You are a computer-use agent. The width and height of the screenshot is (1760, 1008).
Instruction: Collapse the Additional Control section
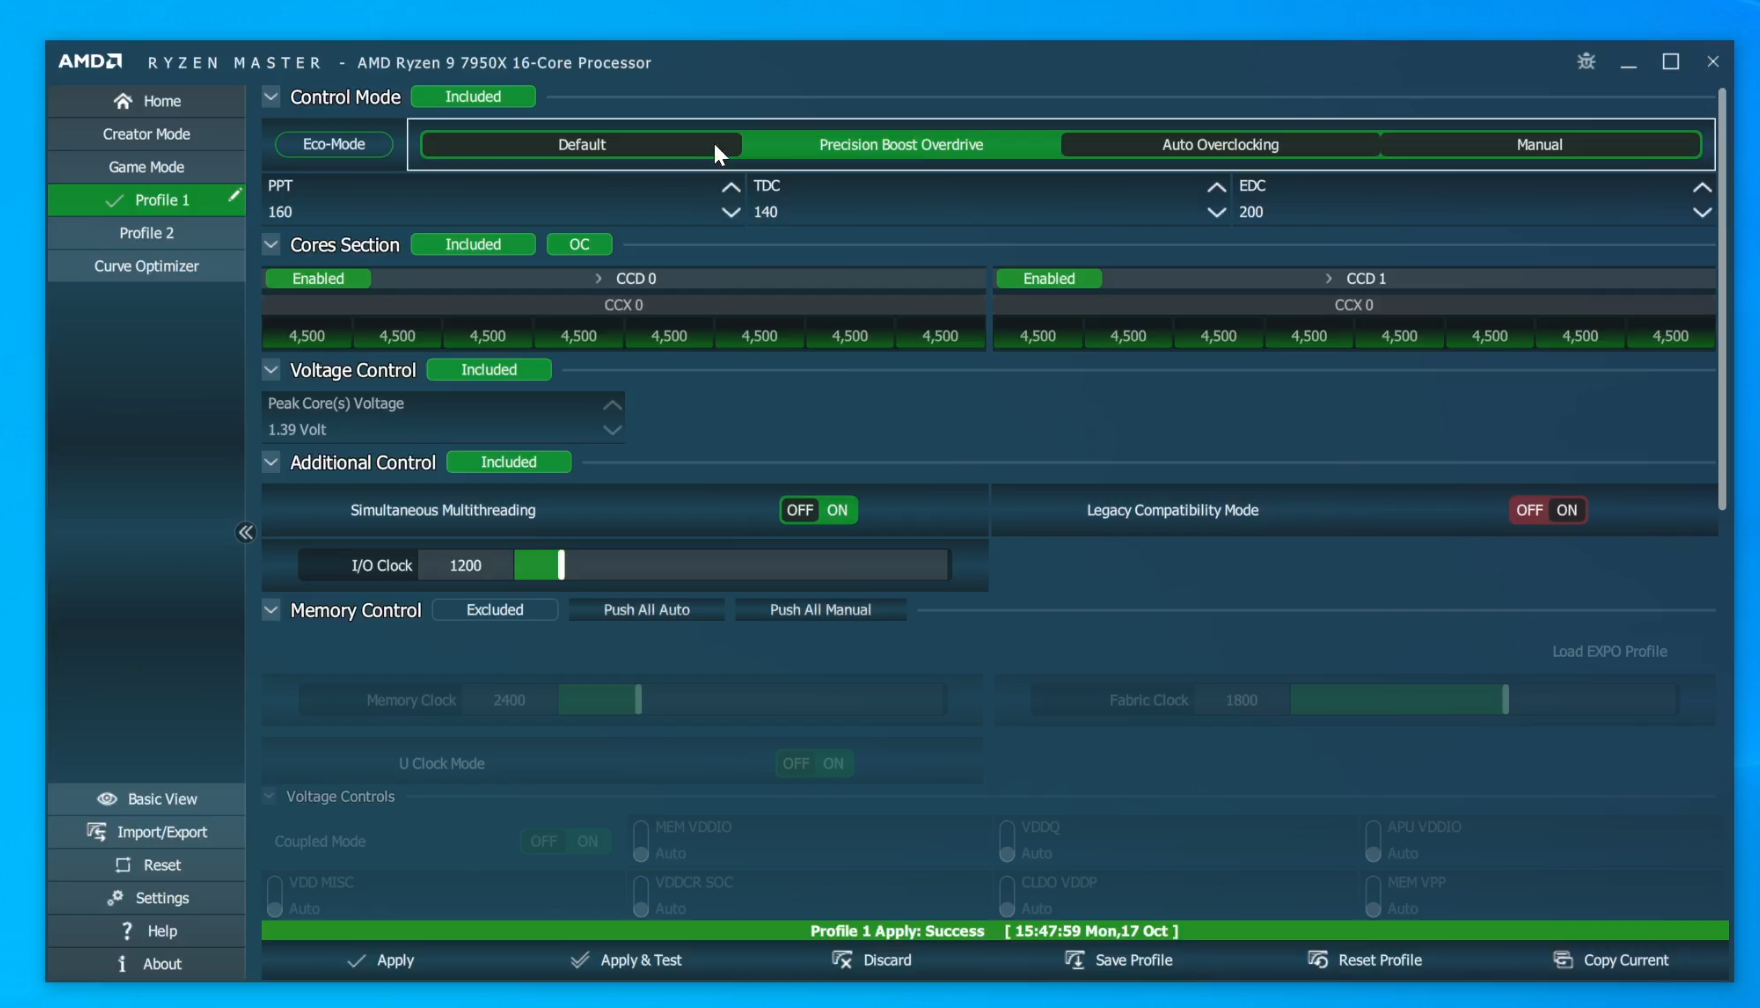click(271, 462)
